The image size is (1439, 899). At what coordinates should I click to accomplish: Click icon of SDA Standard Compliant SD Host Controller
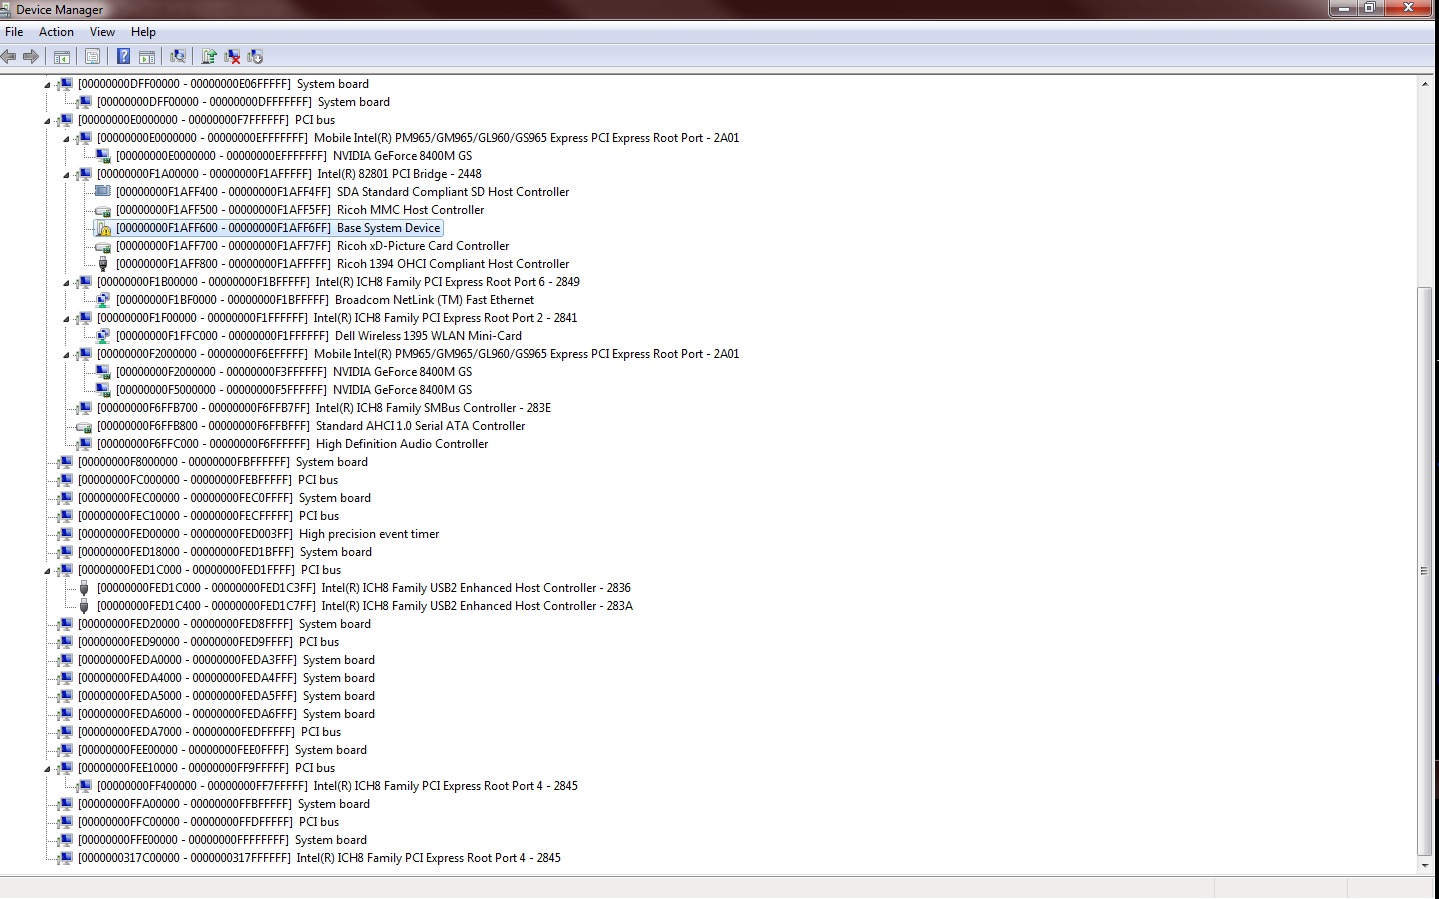tap(103, 192)
